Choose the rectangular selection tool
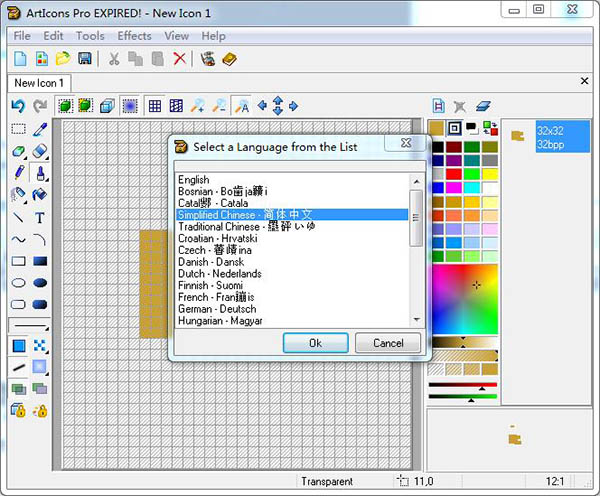This screenshot has width=600, height=496. pyautogui.click(x=18, y=129)
